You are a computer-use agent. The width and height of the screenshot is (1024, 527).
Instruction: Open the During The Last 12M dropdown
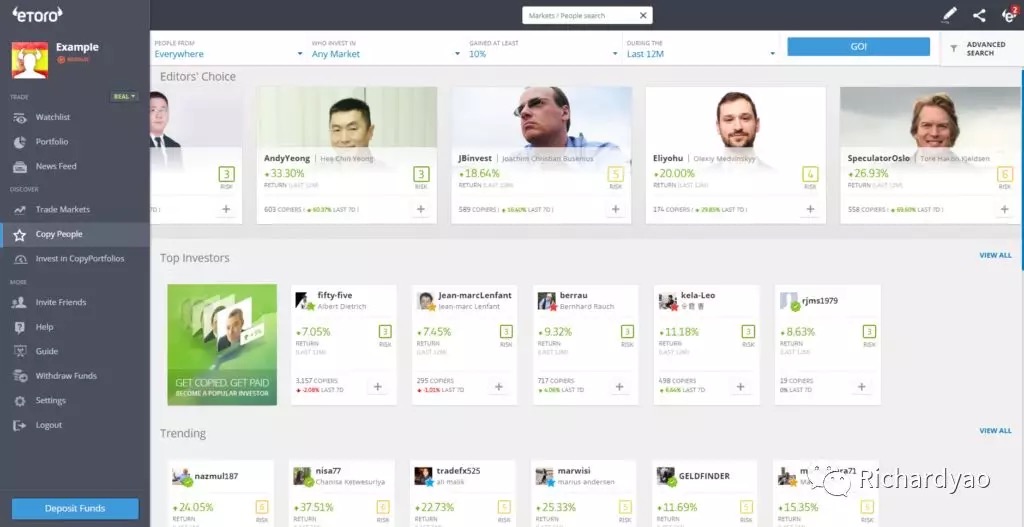pos(700,54)
